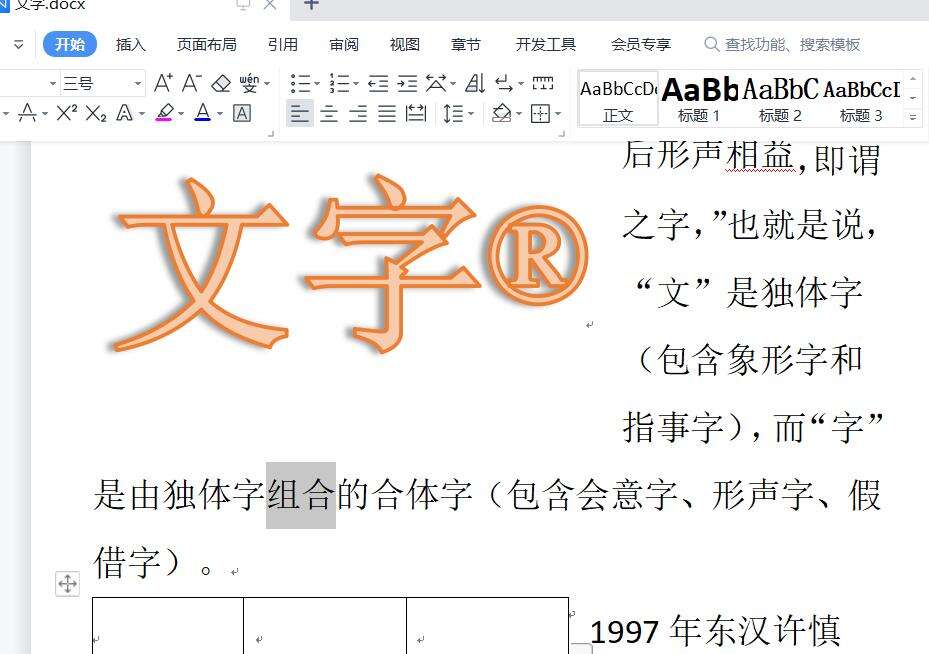Align text right
The height and width of the screenshot is (654, 929).
[x=358, y=113]
